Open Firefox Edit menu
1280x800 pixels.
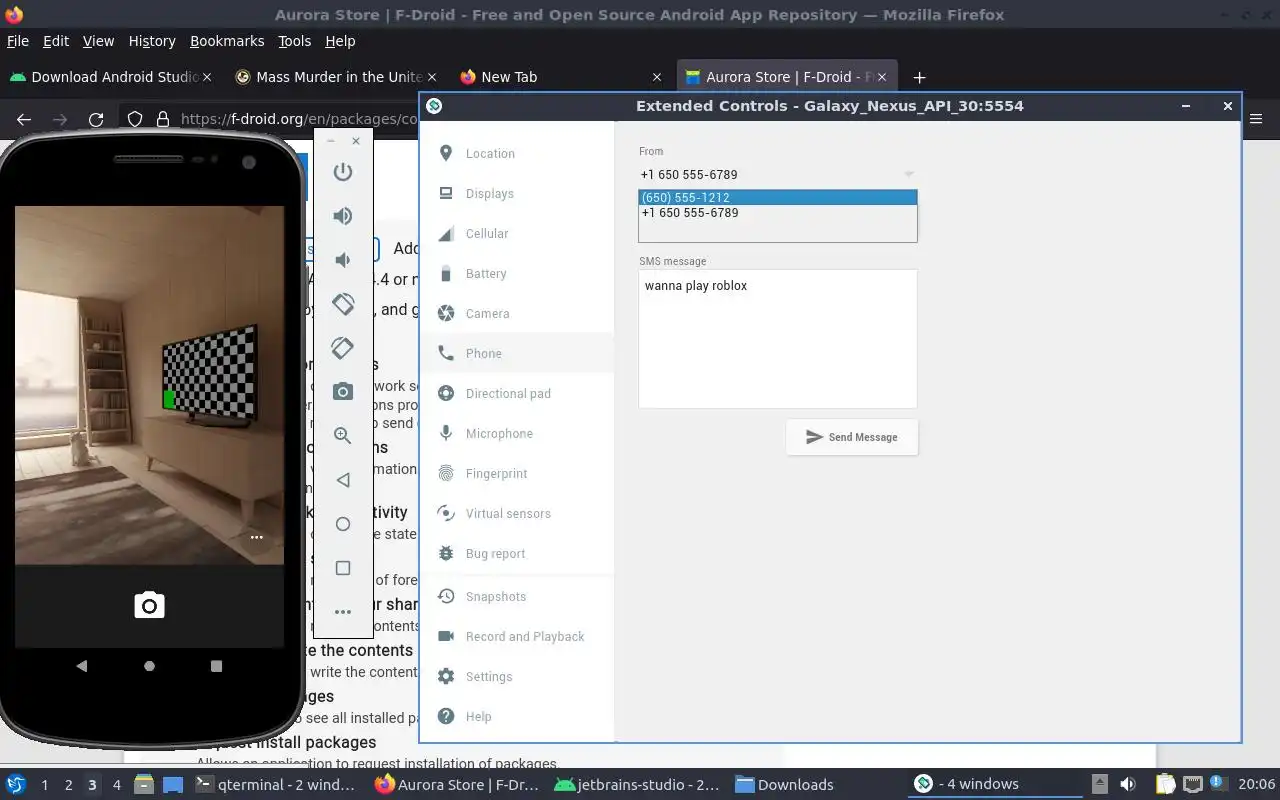(56, 41)
